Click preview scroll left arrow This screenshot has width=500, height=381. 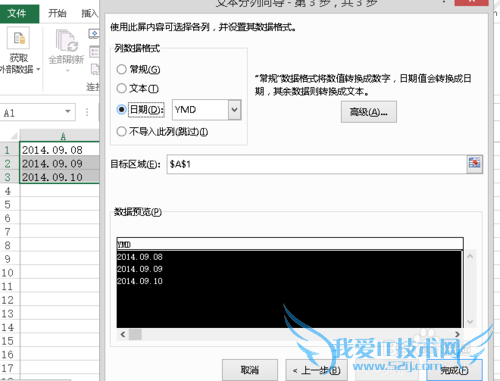[123, 334]
